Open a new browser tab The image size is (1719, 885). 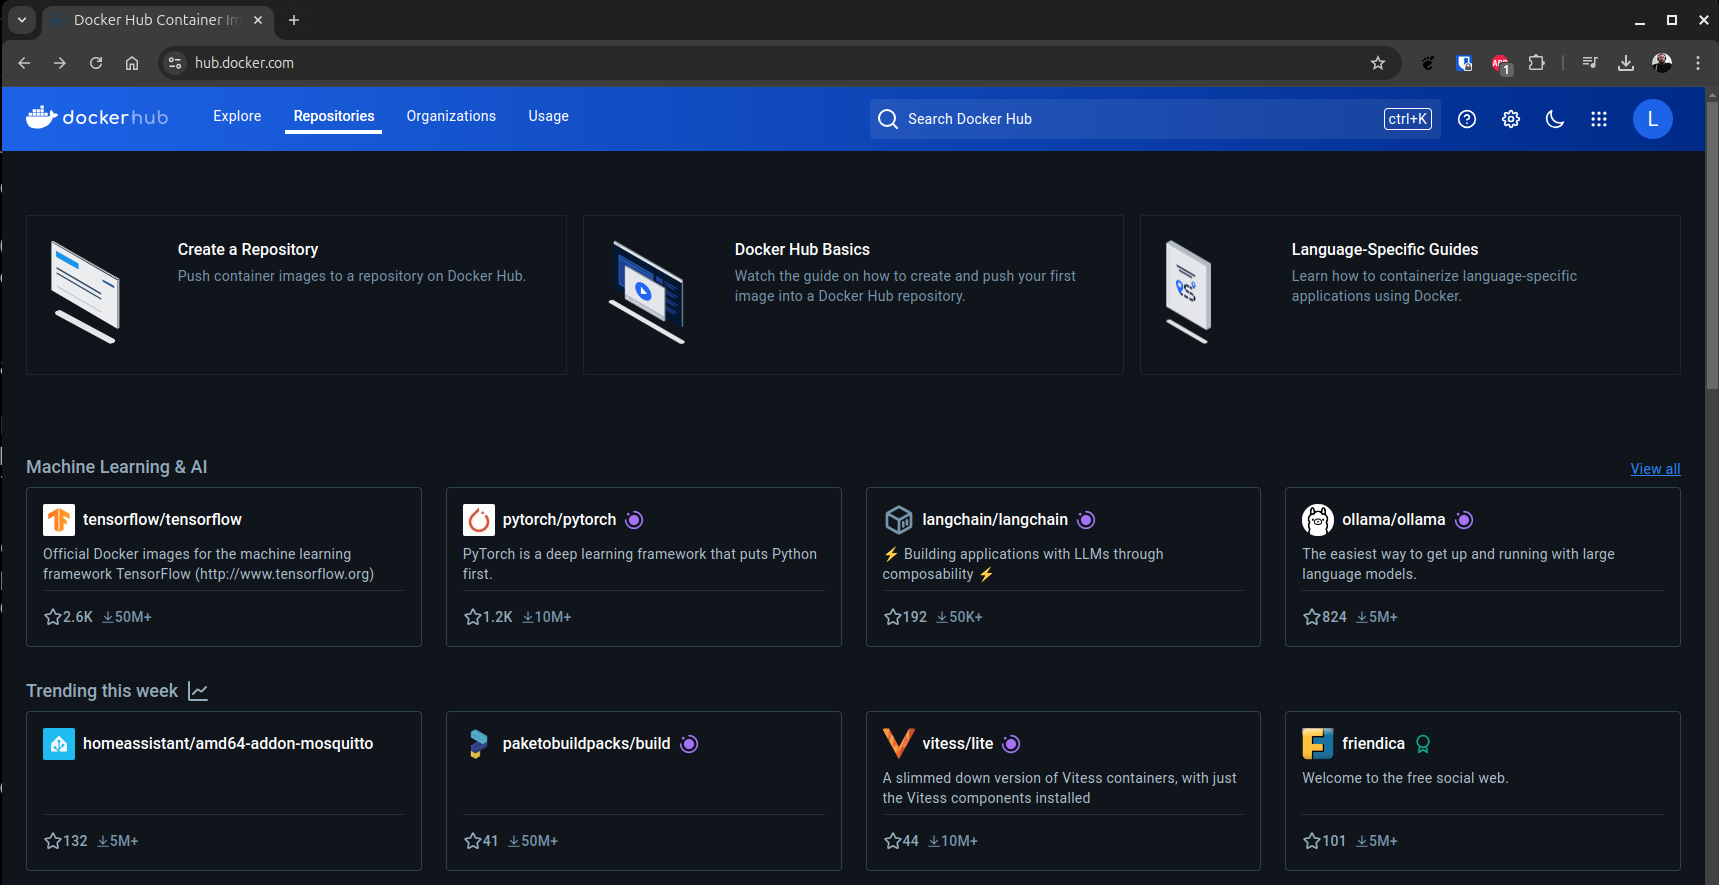click(294, 20)
